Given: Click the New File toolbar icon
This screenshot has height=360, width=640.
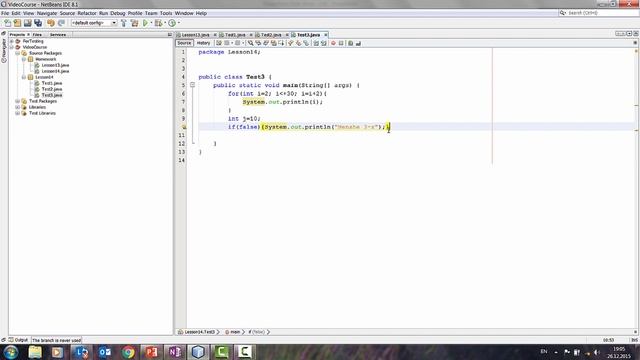Looking at the screenshot, I should coord(8,23).
